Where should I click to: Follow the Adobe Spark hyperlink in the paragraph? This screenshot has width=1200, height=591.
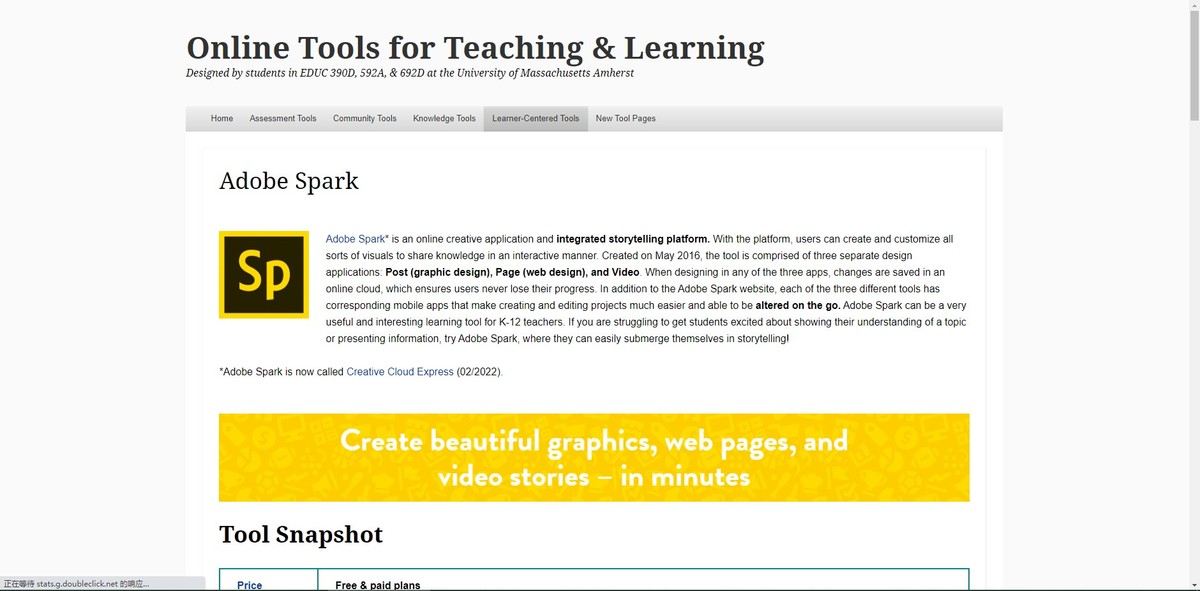[355, 239]
